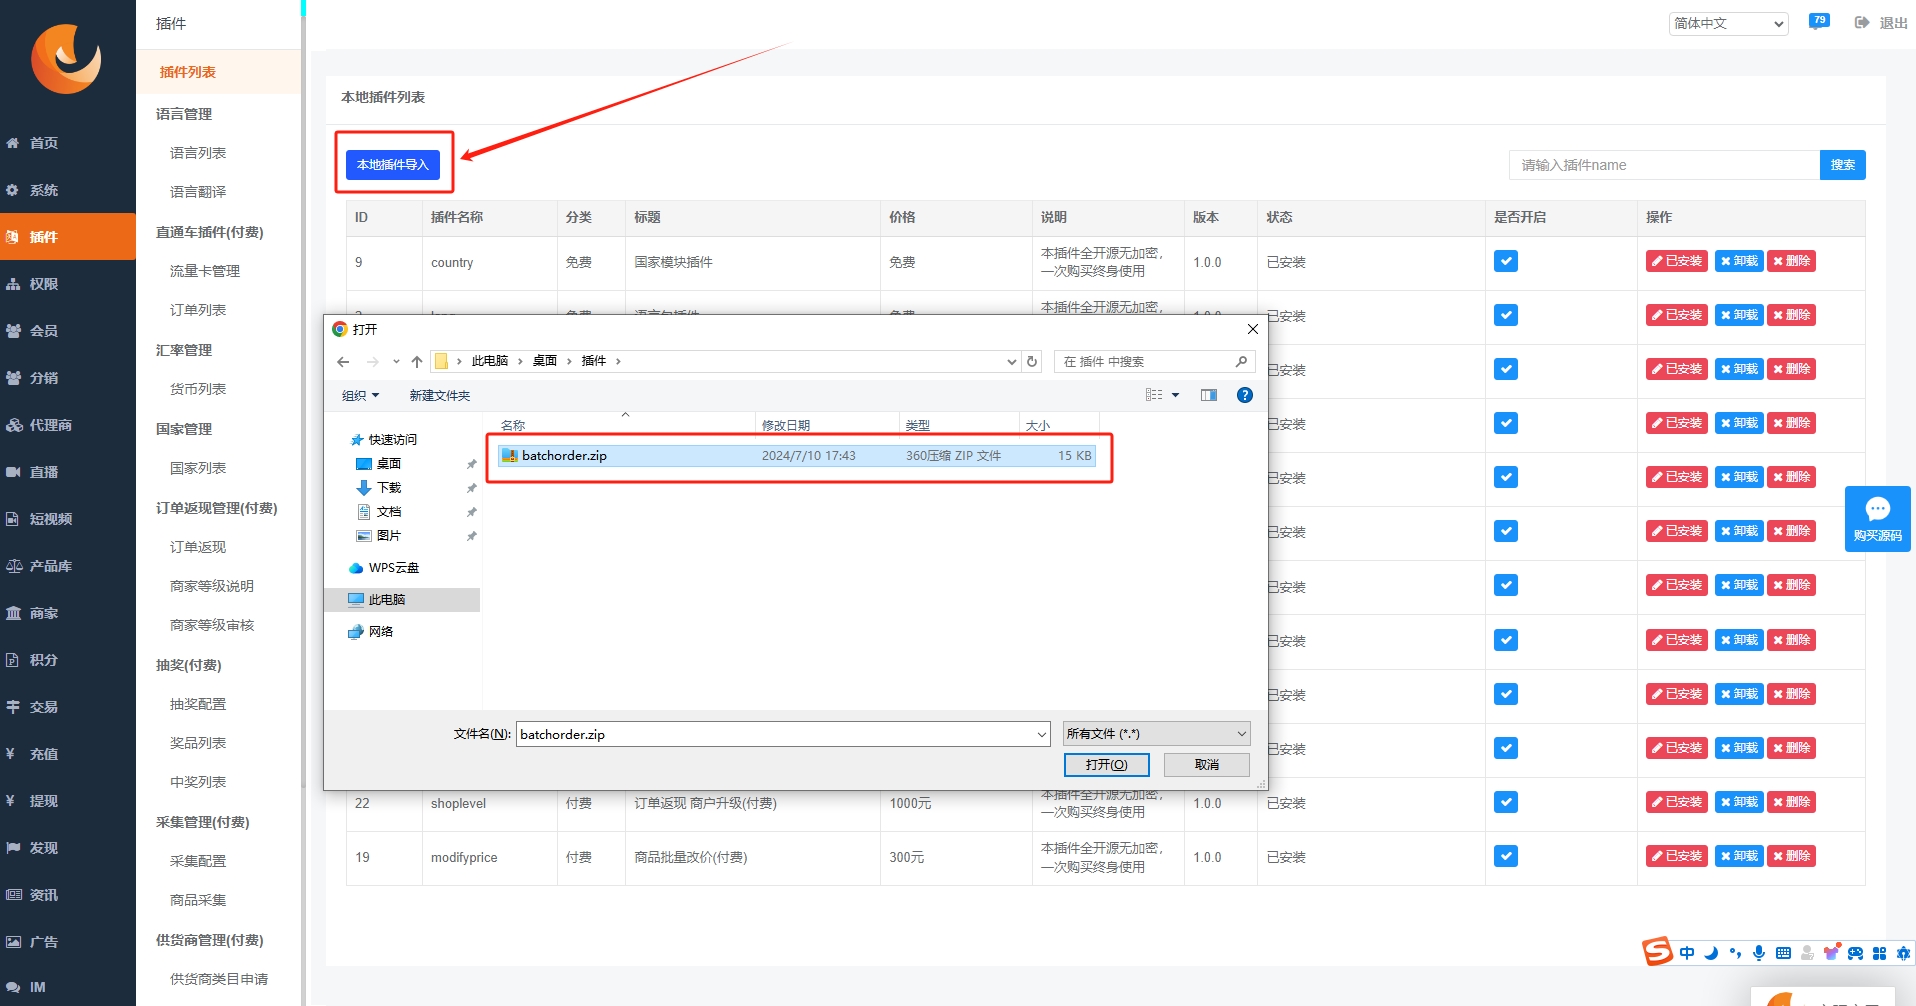Open the 积分 points sidebar item
Screen dimensions: 1916x1006
point(67,660)
